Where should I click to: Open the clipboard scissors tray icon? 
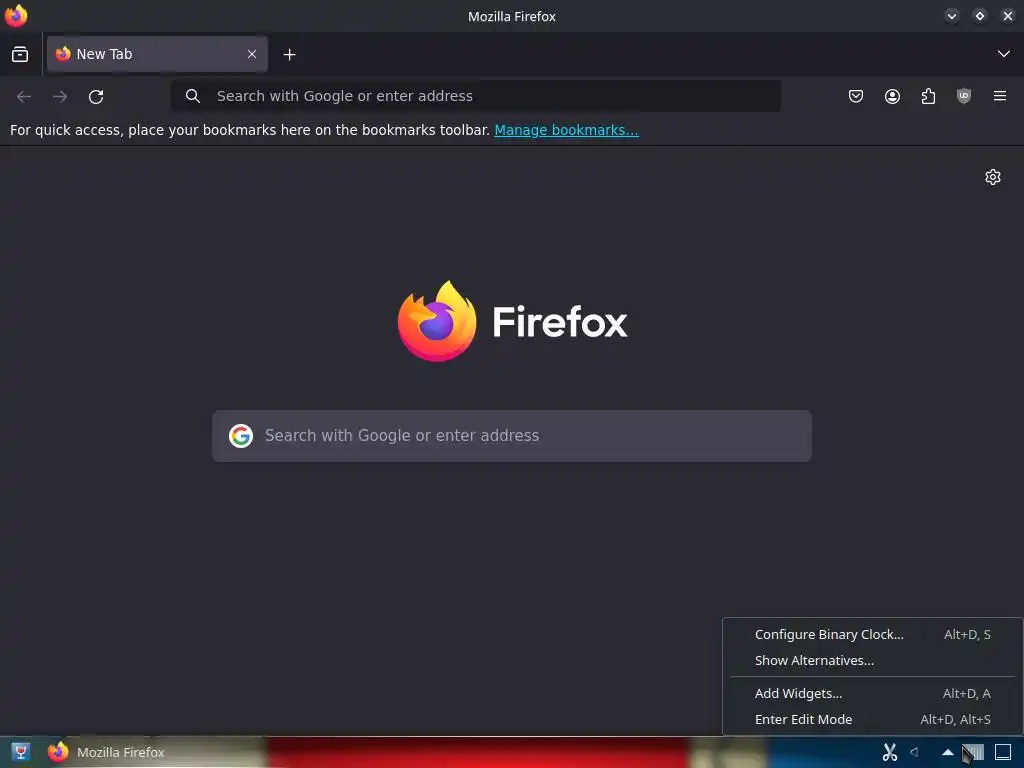tap(889, 752)
